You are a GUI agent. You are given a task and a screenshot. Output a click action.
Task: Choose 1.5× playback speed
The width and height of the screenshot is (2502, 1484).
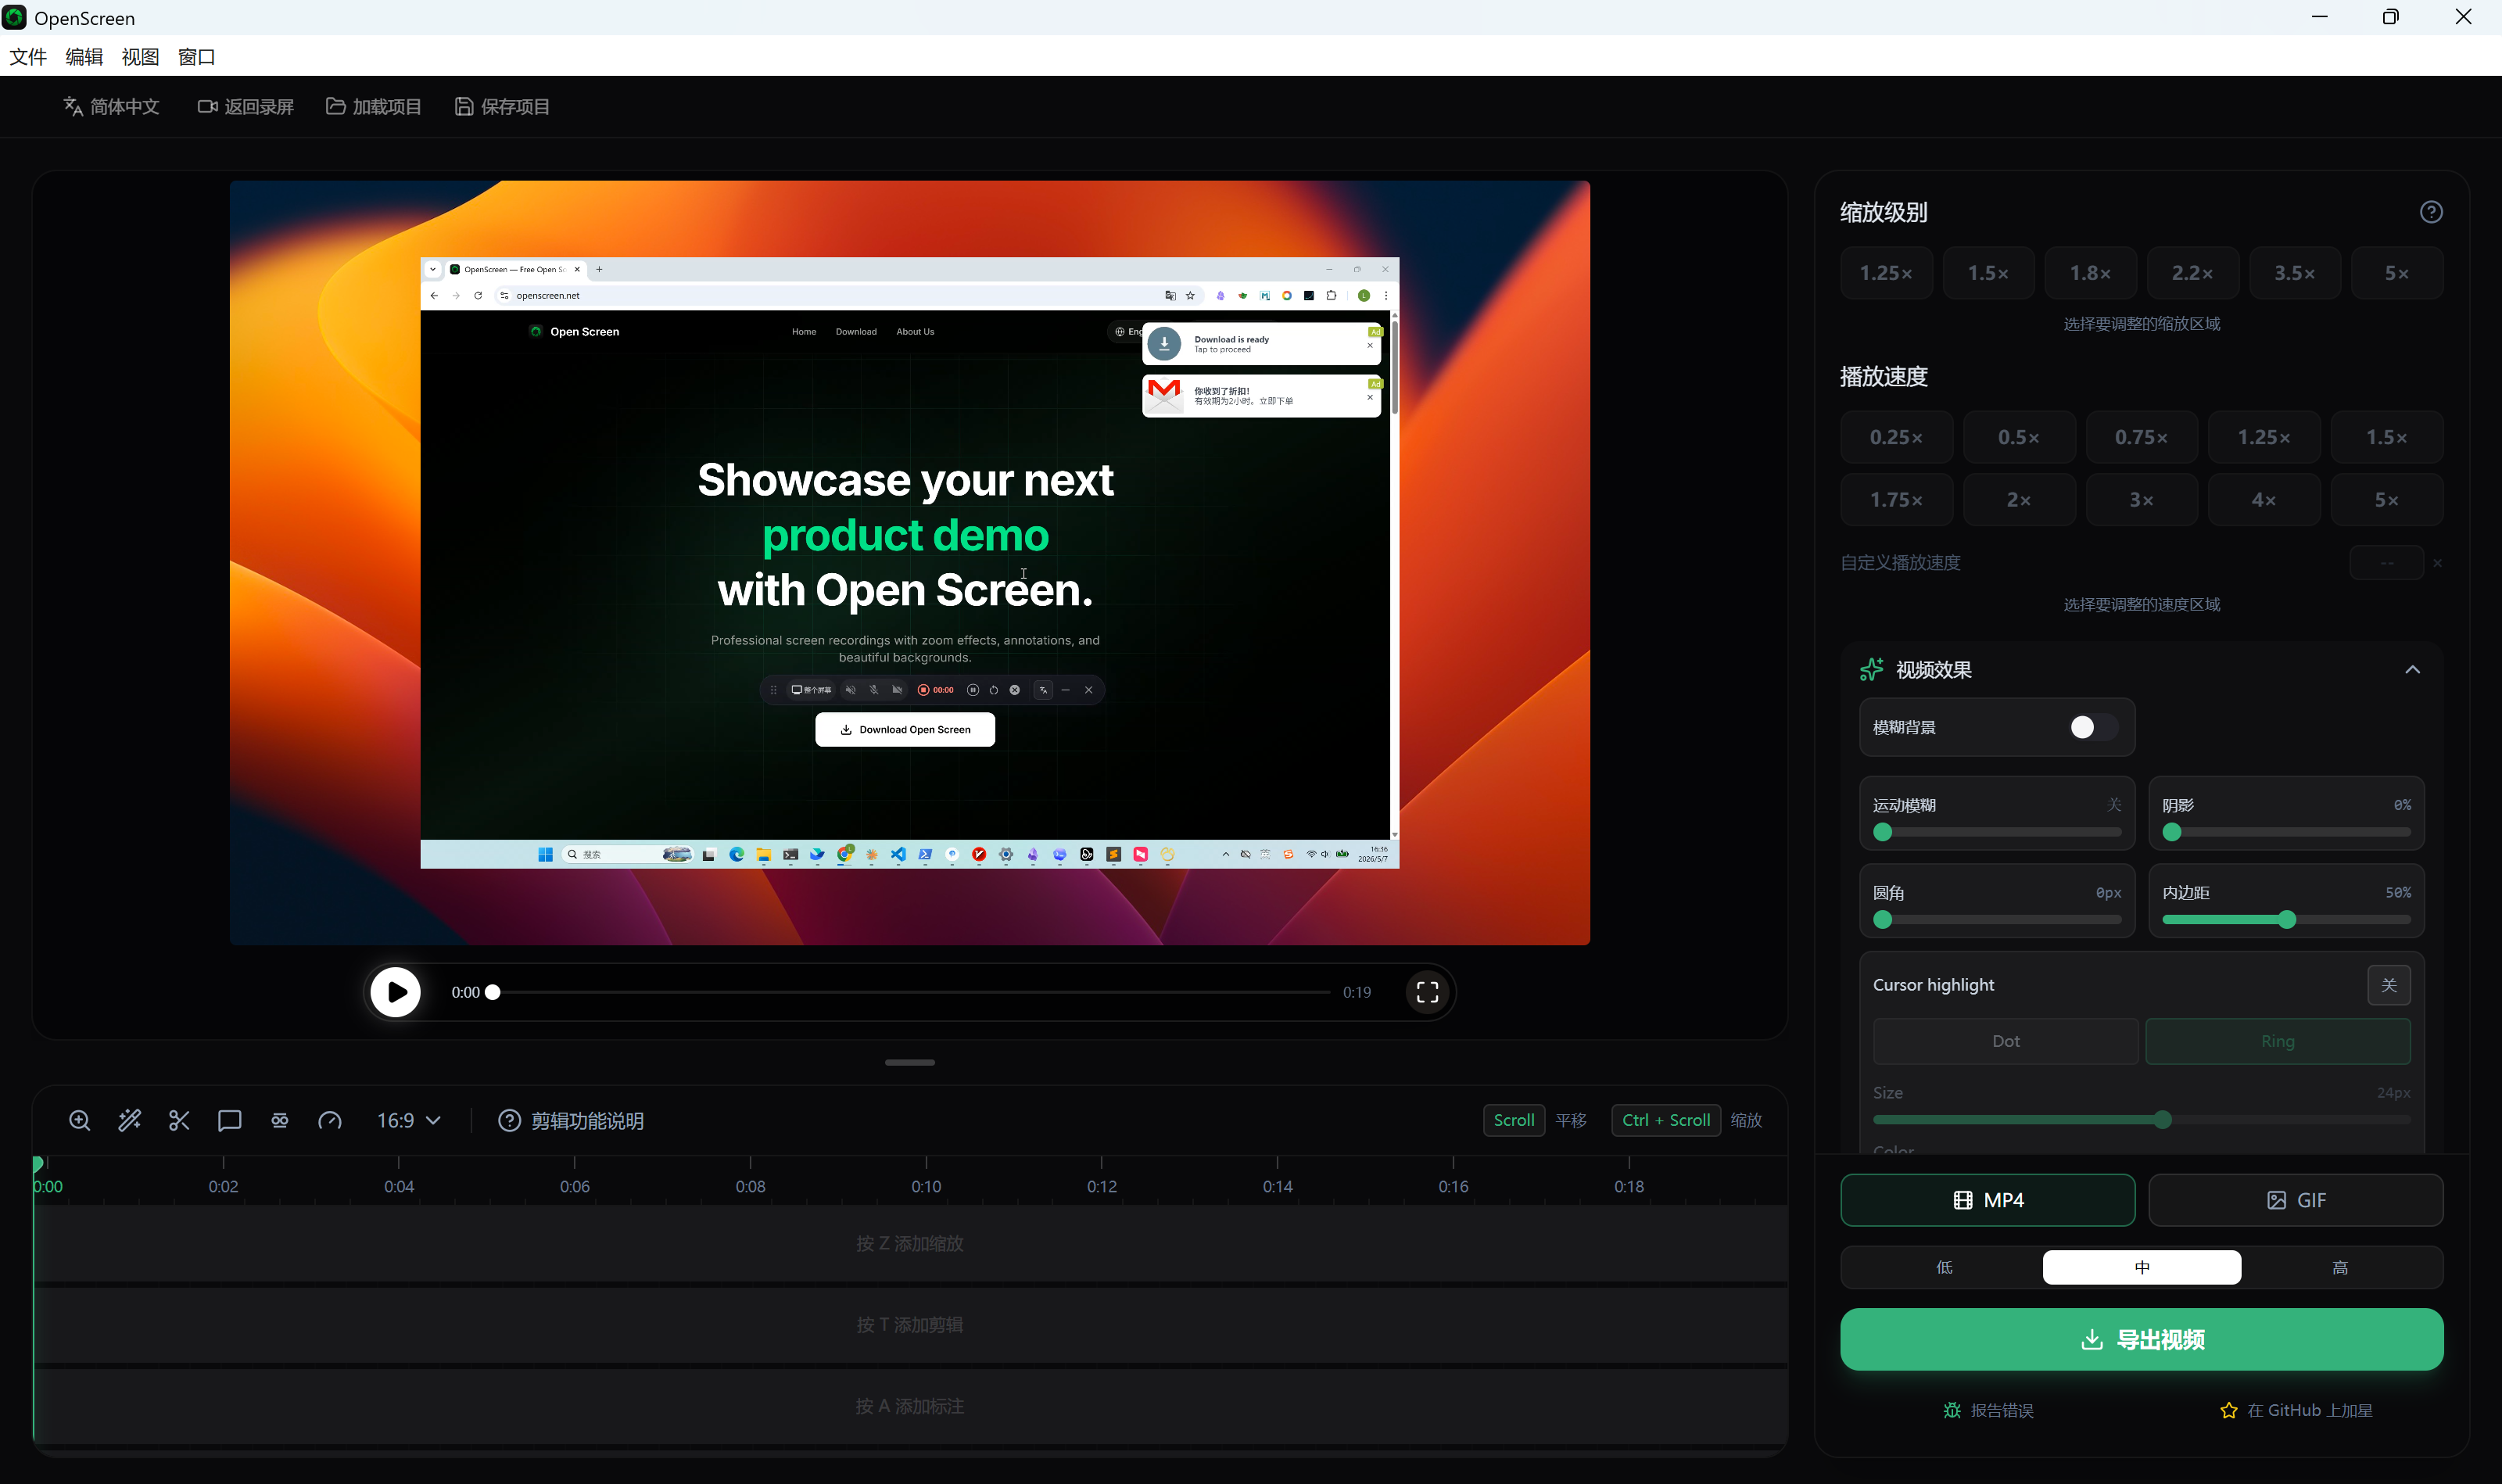2386,437
